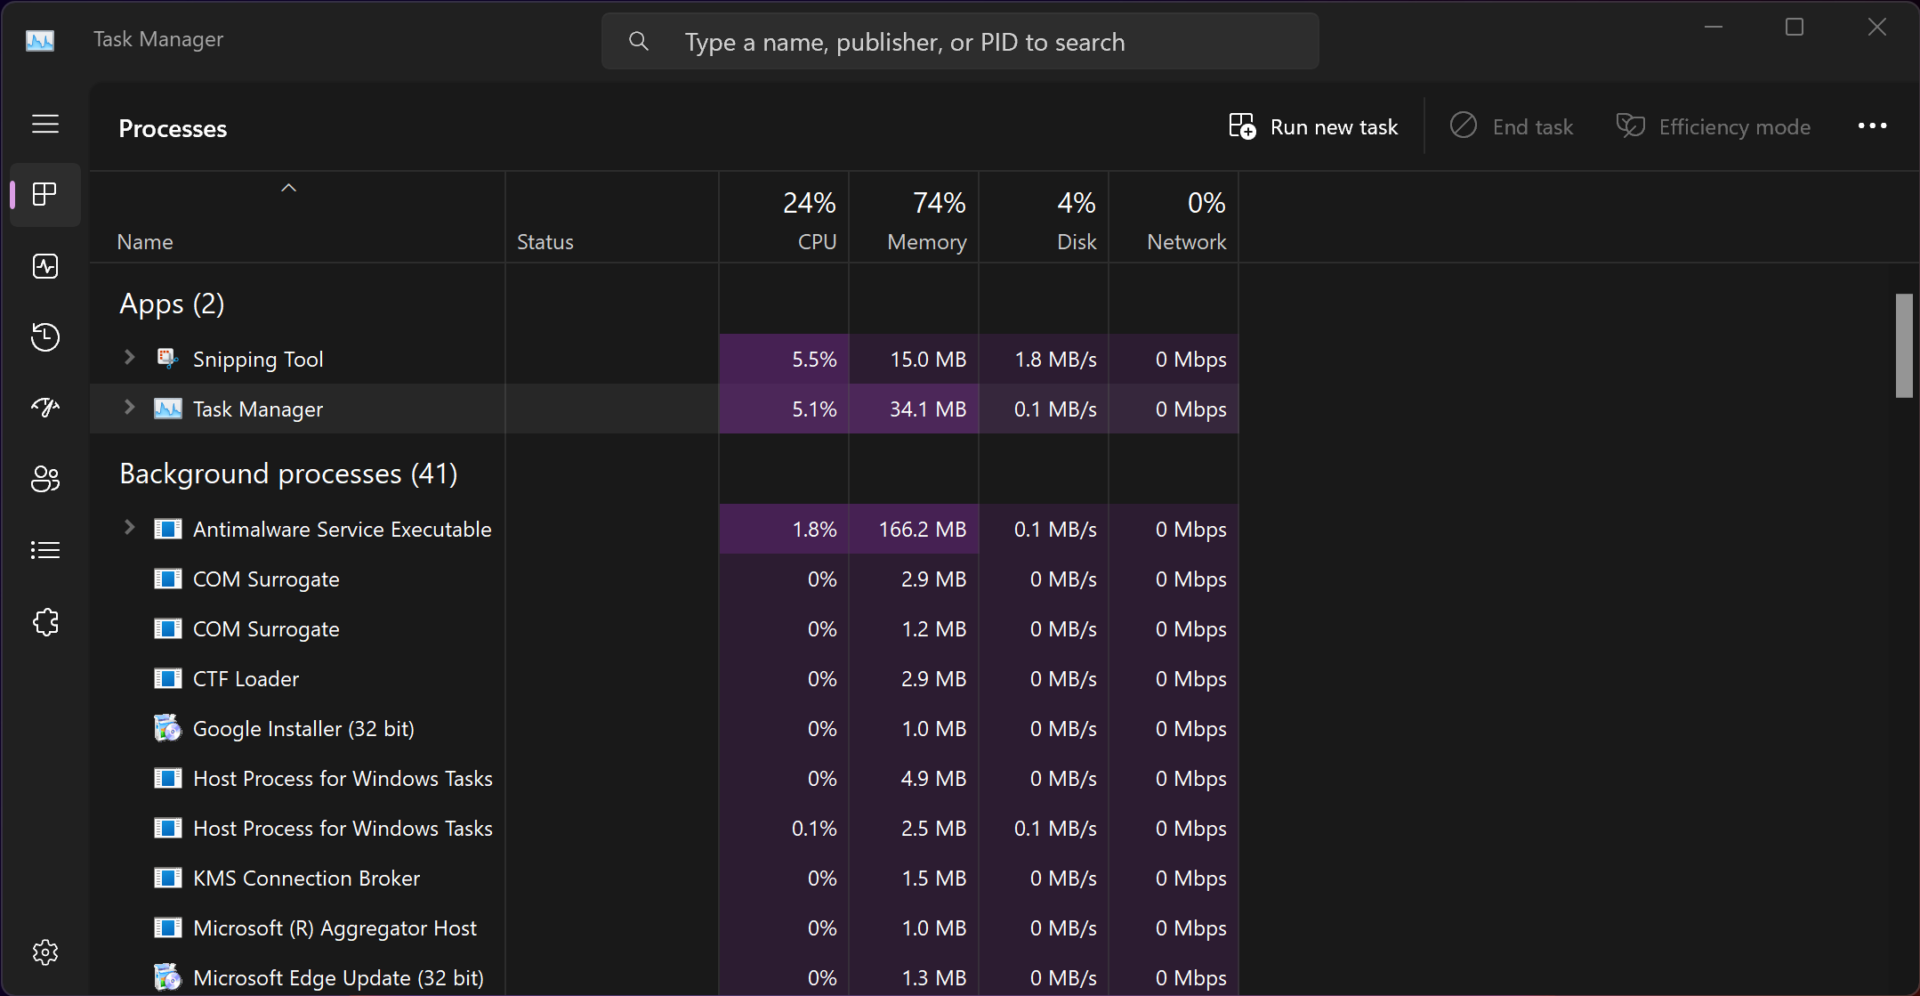Expand the Snipping Tool process group
1920x996 pixels.
point(129,358)
